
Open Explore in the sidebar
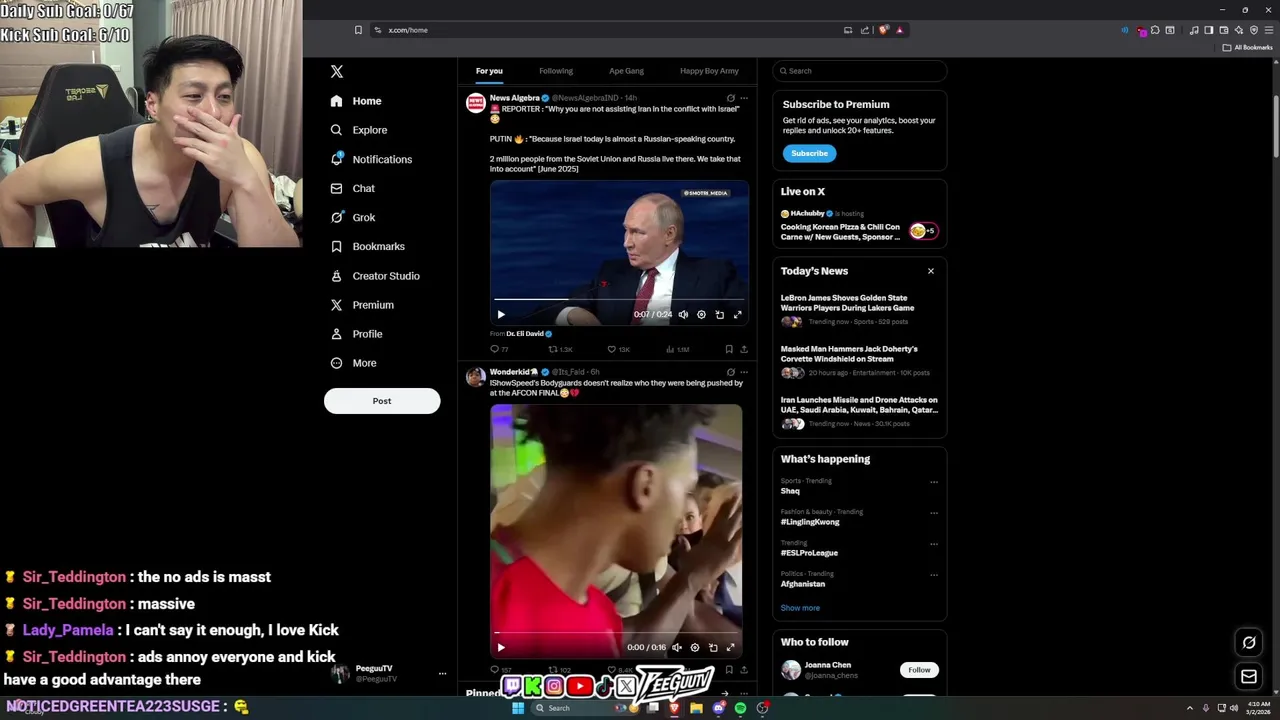click(359, 130)
